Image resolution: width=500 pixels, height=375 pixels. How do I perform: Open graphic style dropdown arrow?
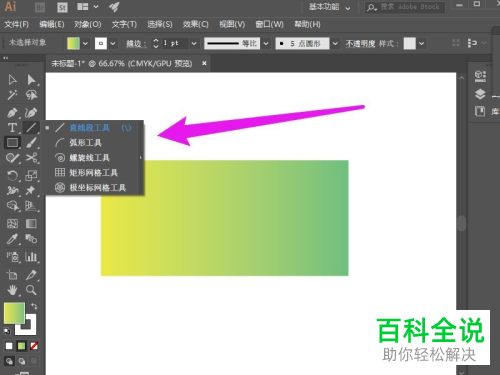coord(422,43)
